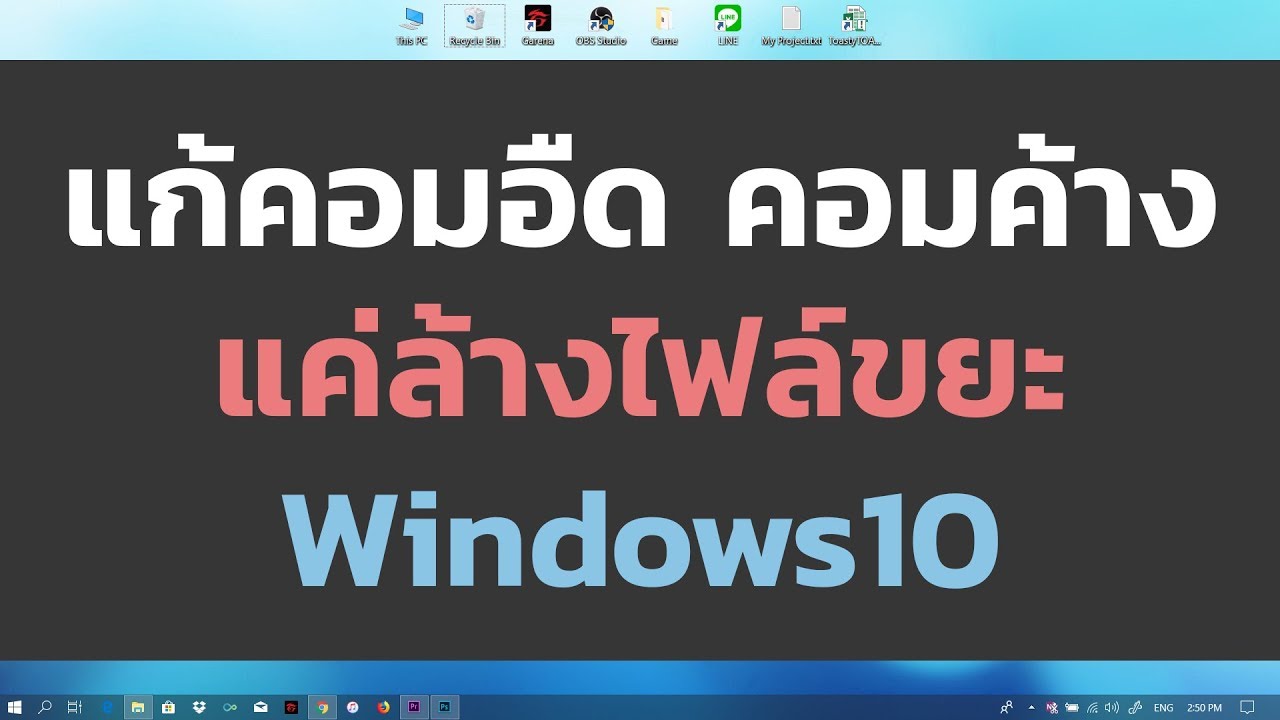Select the My Project.txt file icon
Screen dimensions: 1280x720
(791, 26)
